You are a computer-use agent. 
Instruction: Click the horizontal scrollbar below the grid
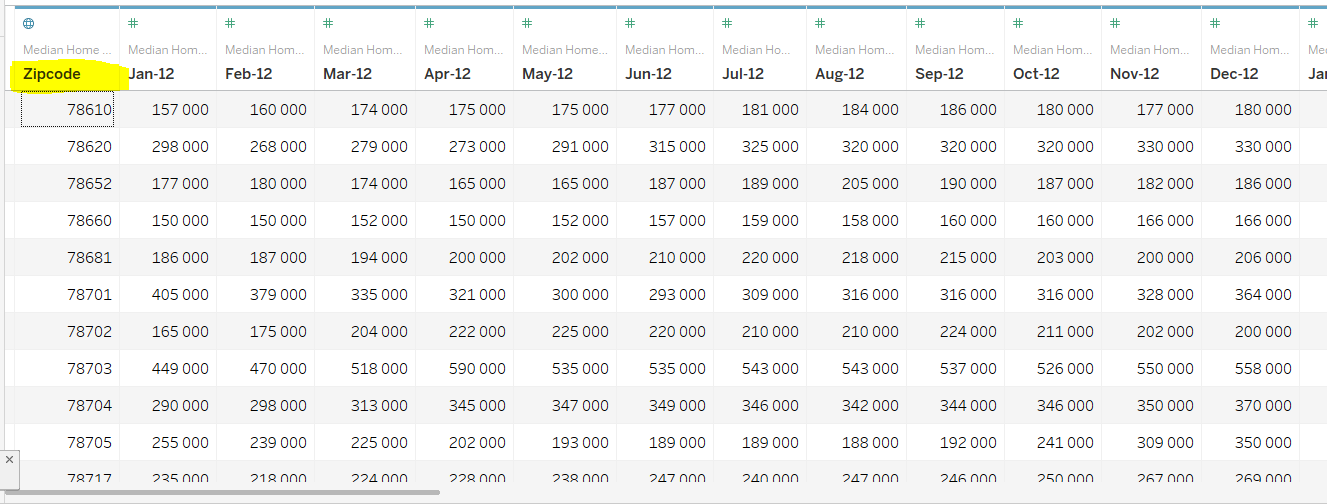click(x=222, y=492)
